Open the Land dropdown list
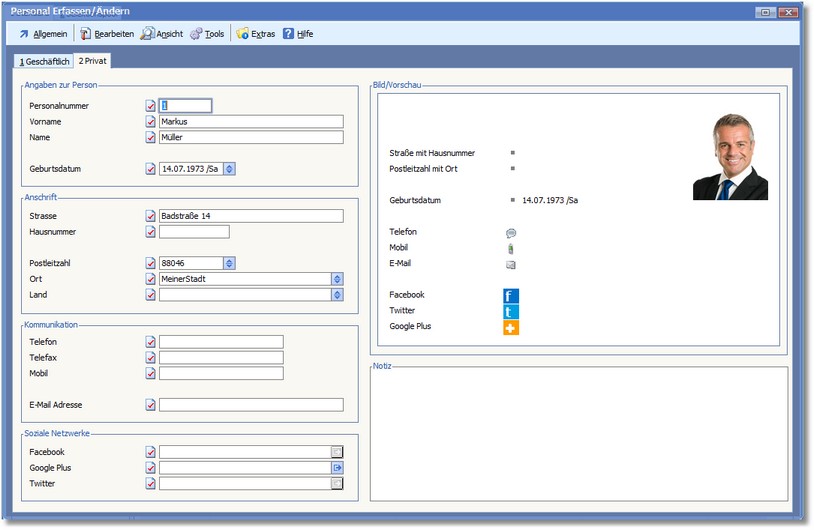 pos(337,295)
